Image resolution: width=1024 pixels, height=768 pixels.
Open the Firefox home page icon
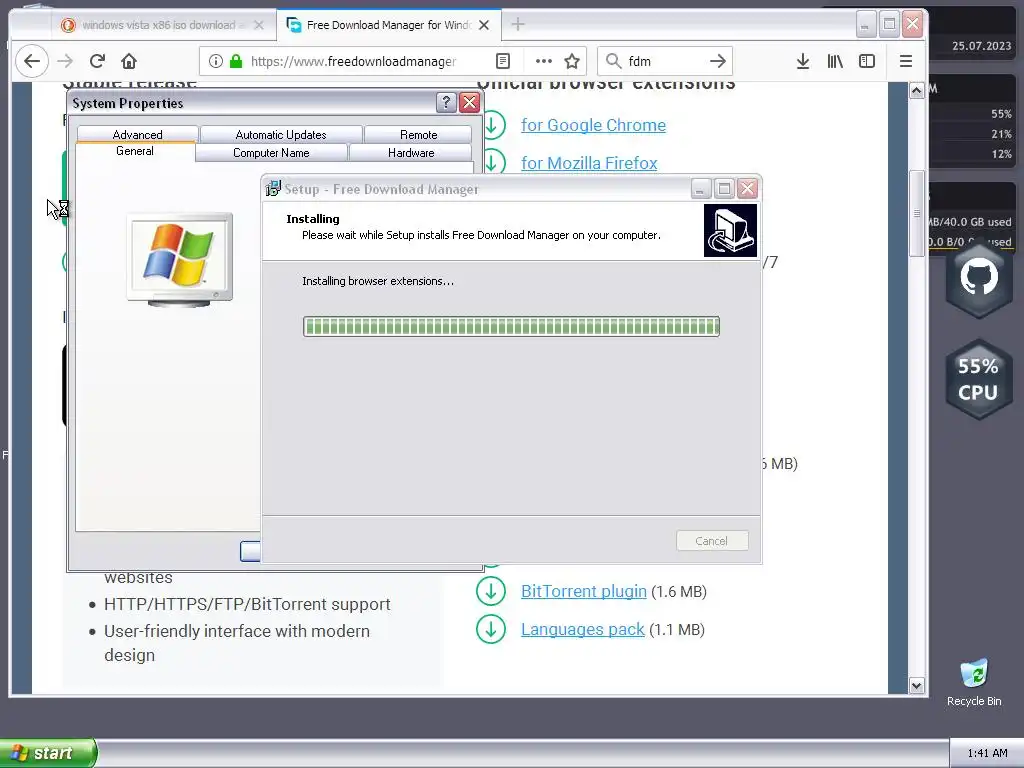point(129,61)
